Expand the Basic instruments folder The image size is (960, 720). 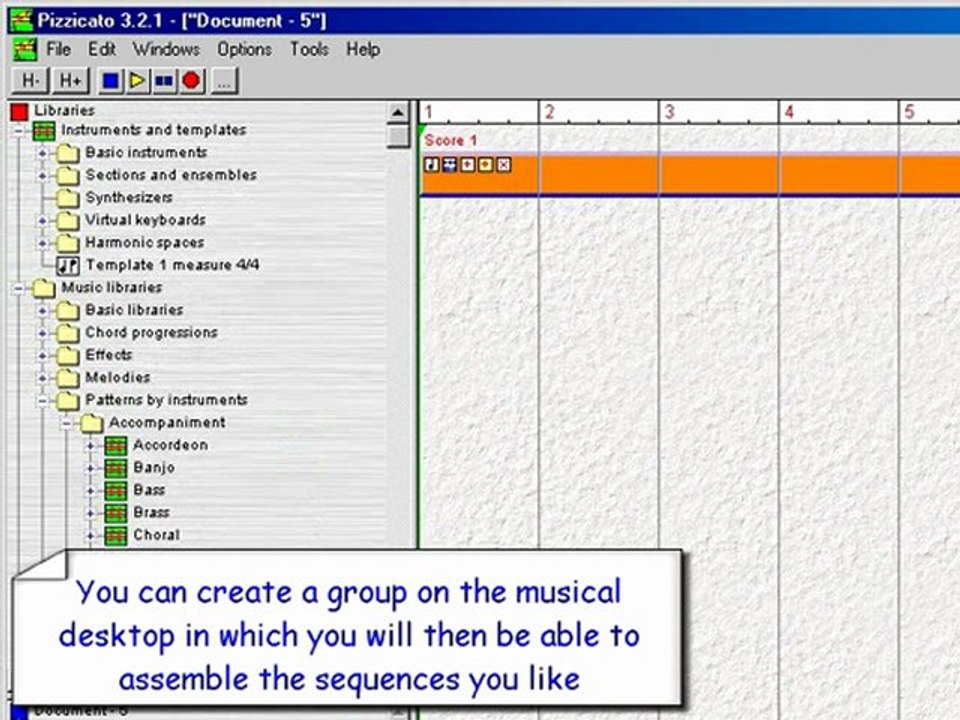click(42, 153)
